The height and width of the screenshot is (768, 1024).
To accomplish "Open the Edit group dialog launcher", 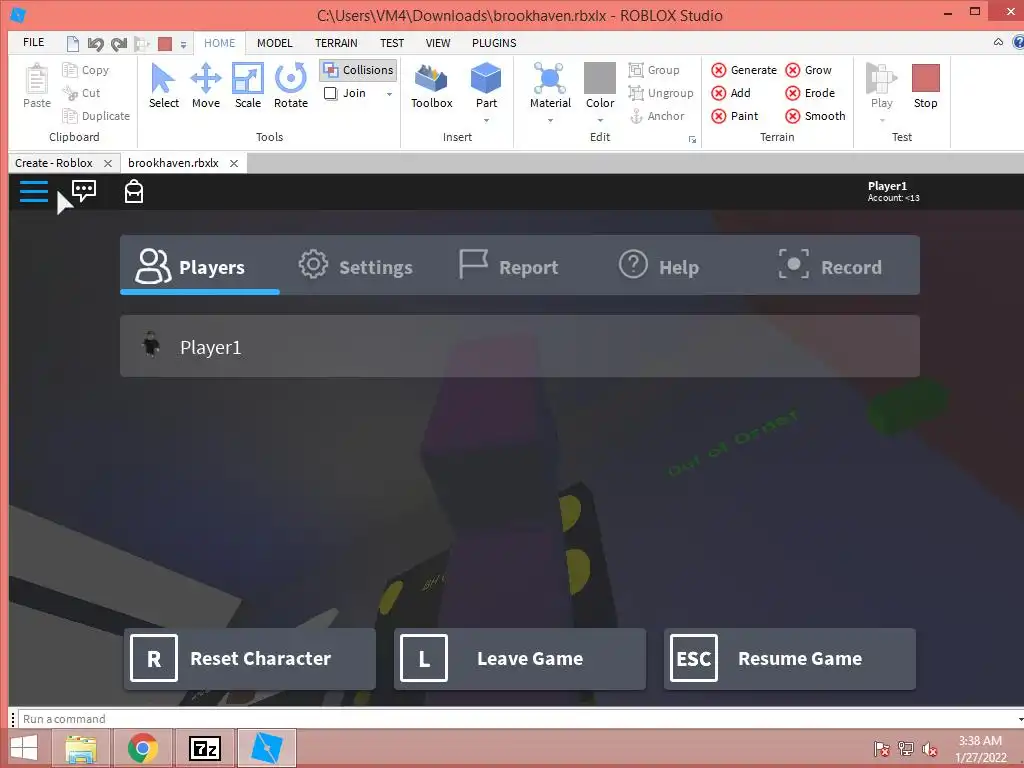I will tap(692, 140).
